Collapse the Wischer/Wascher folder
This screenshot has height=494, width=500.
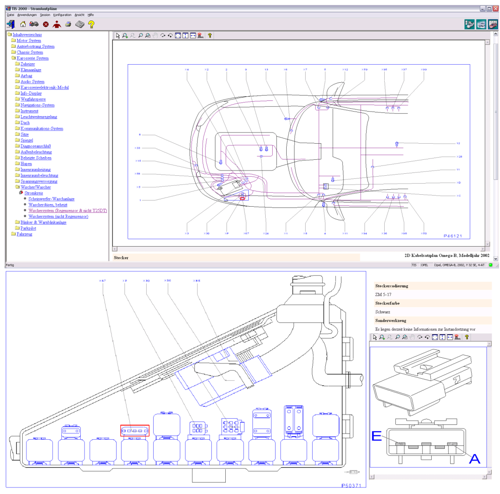(17, 187)
